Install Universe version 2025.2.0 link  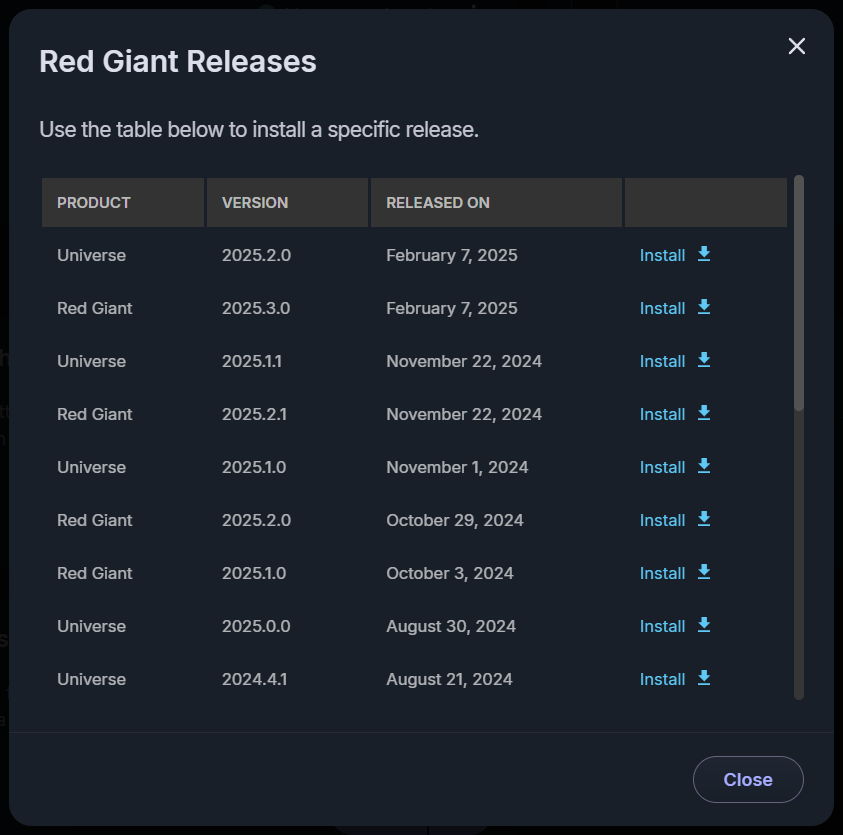coord(662,255)
